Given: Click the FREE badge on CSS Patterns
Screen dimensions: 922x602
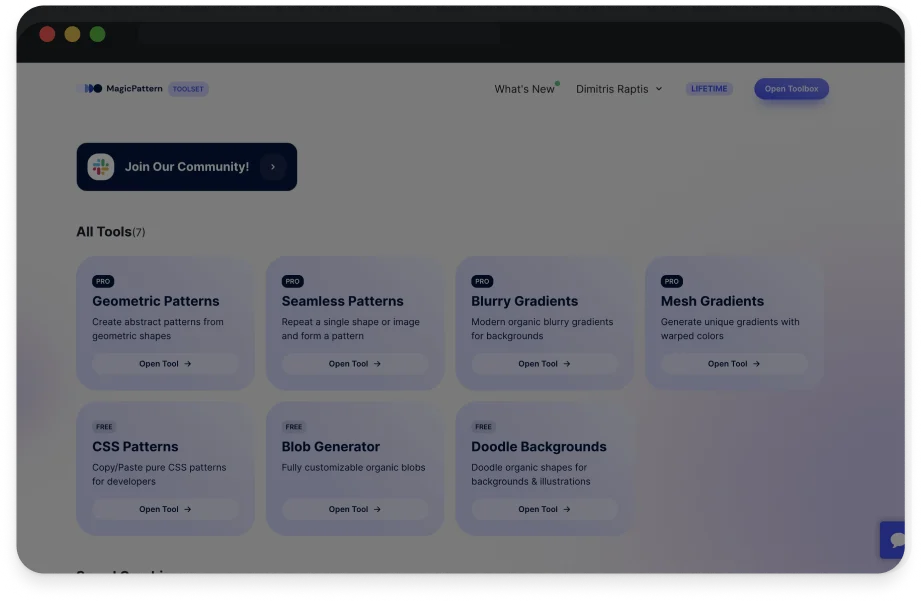Looking at the screenshot, I should 104,427.
